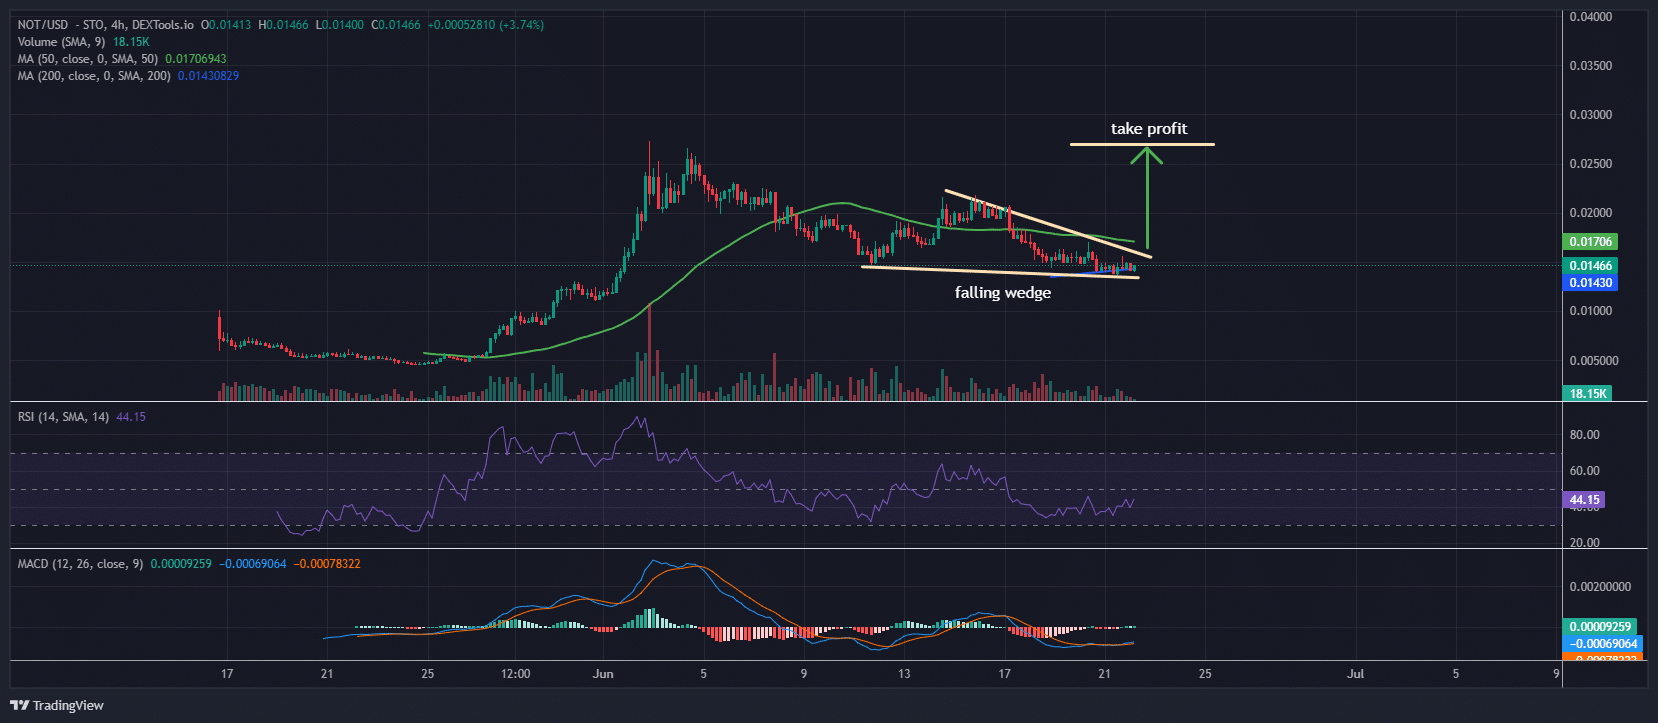Click the high value H0.01466 in legend
1658x723 pixels.
pyautogui.click(x=283, y=25)
